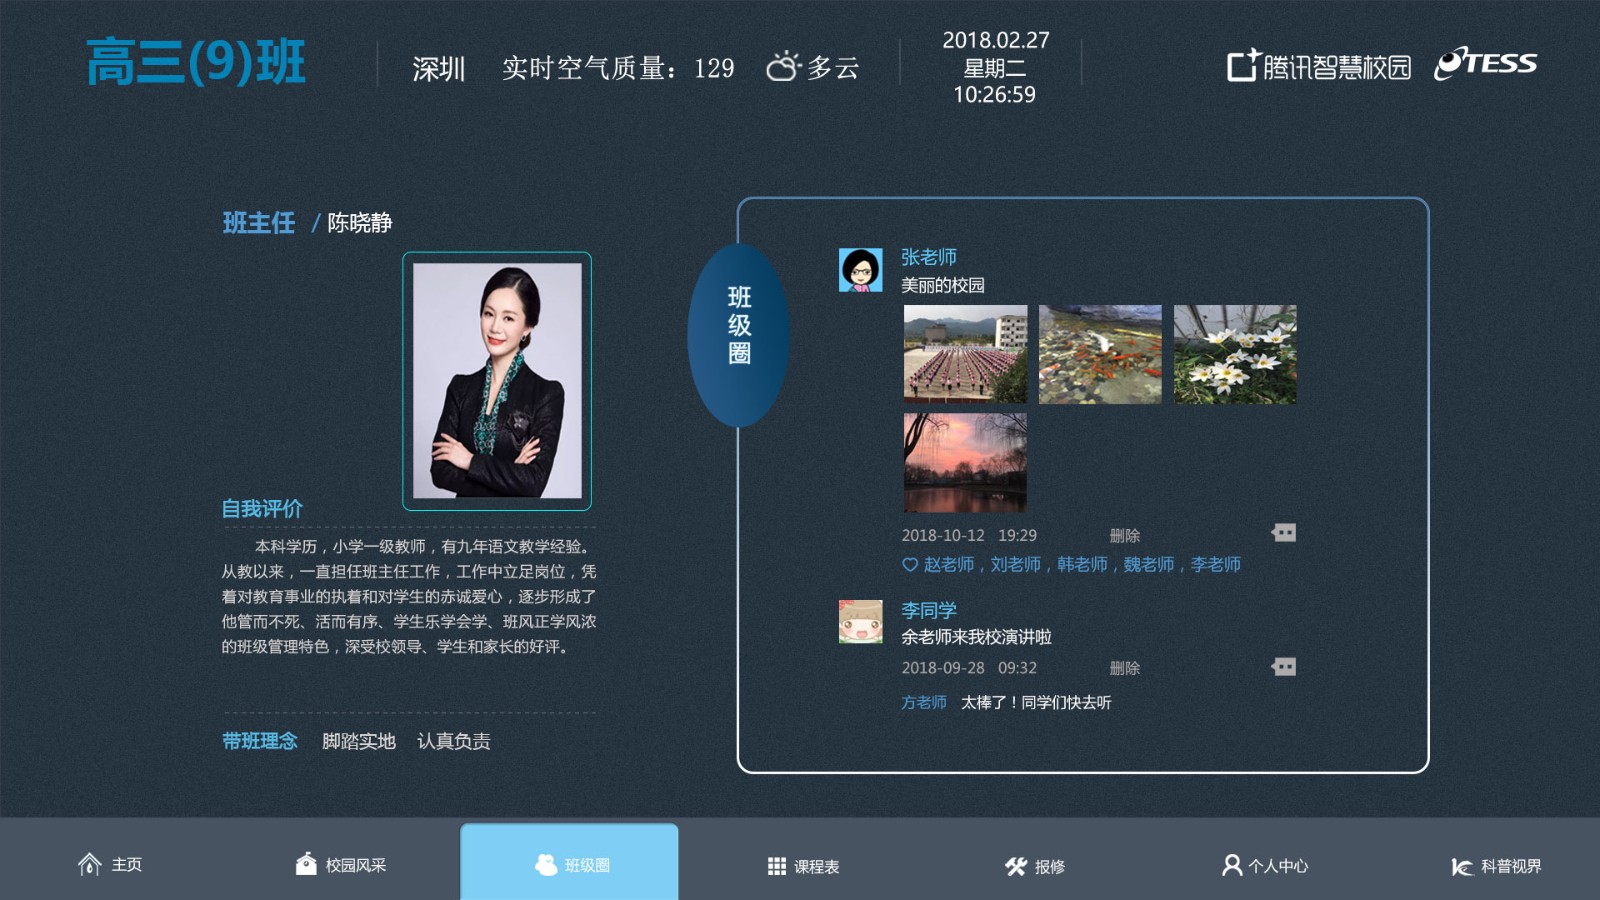The width and height of the screenshot is (1600, 900).
Task: Click the home house icon
Action: coord(89,864)
